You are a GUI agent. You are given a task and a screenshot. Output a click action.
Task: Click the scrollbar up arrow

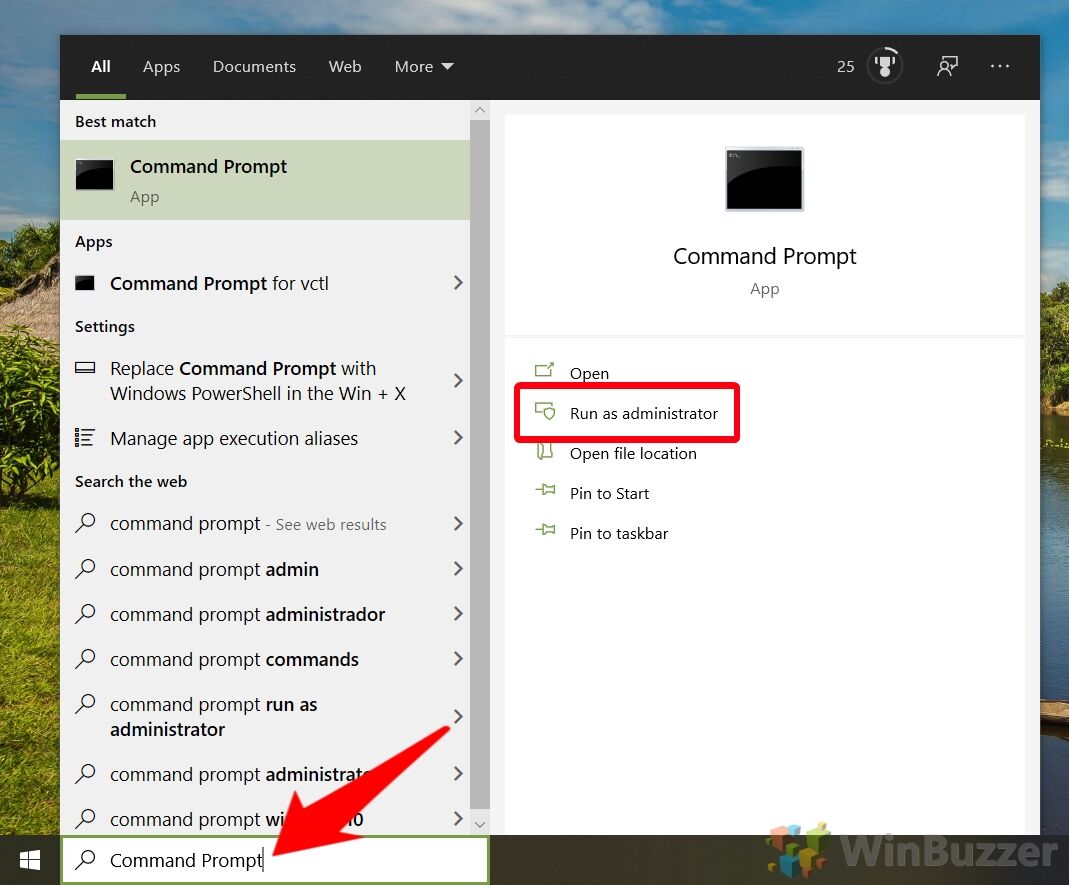480,110
